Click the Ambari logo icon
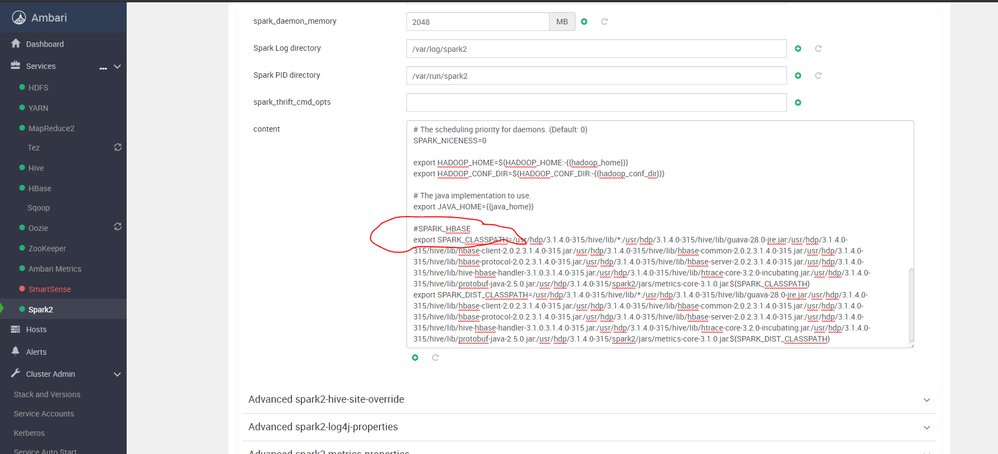The image size is (998, 454). point(20,17)
